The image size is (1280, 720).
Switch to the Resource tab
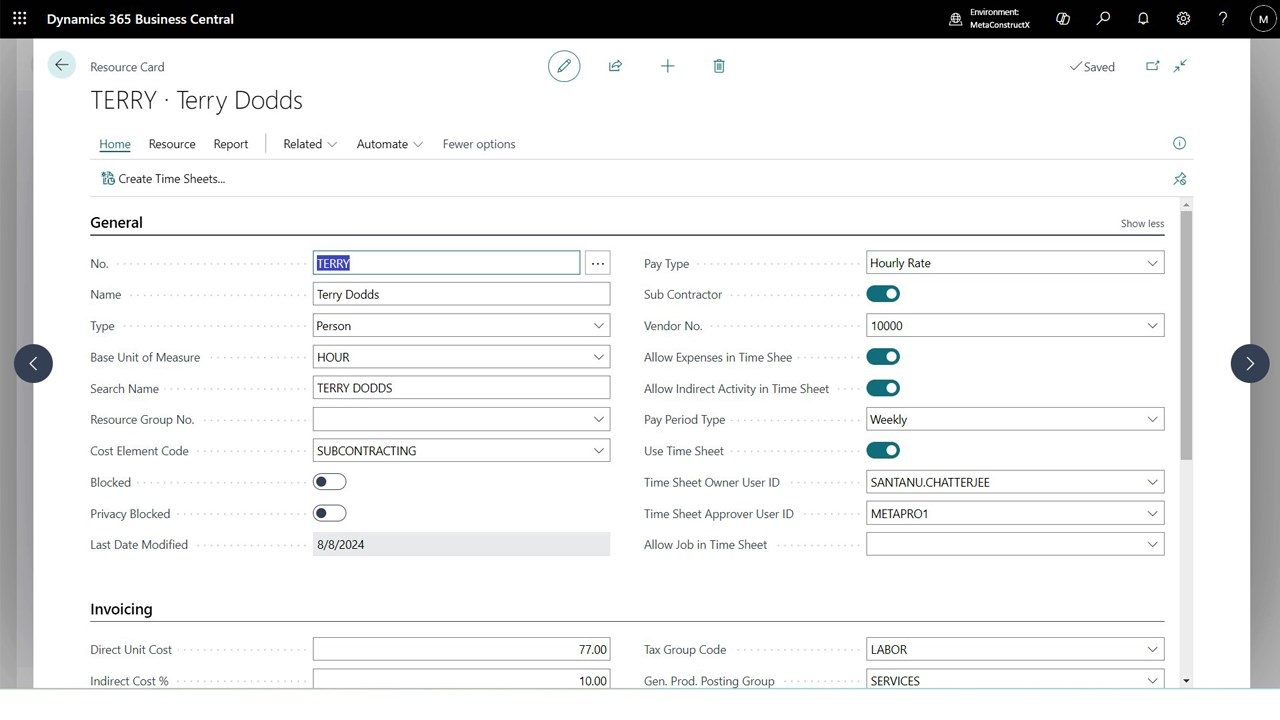[x=172, y=144]
